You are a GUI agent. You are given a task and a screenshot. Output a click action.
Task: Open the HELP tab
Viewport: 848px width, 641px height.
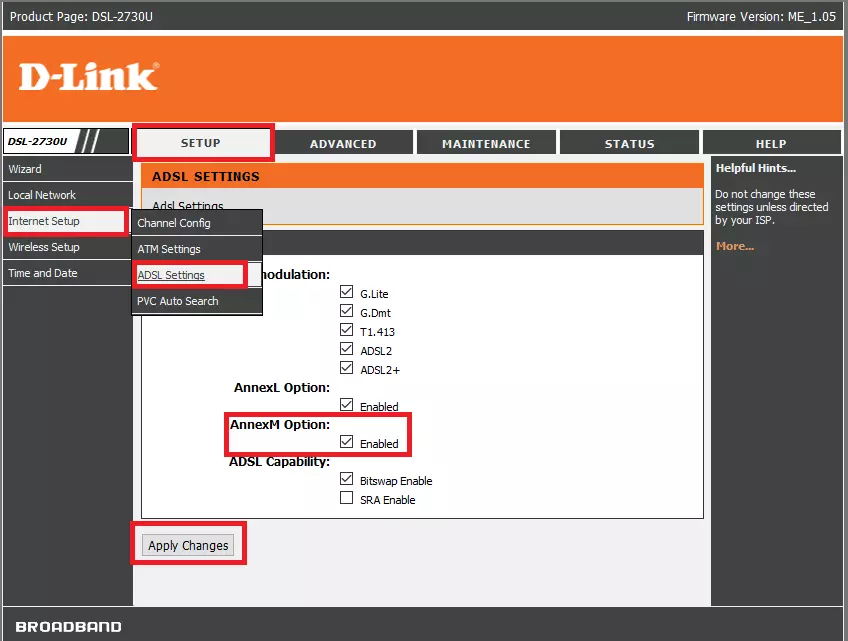click(771, 144)
